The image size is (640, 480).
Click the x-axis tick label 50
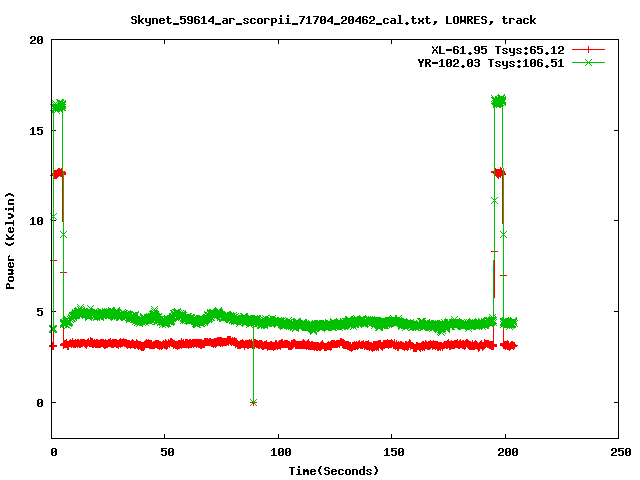point(167,452)
